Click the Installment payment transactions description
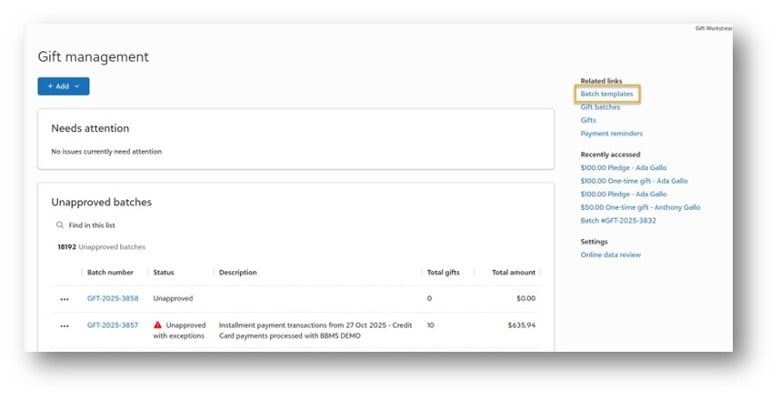 coord(315,330)
